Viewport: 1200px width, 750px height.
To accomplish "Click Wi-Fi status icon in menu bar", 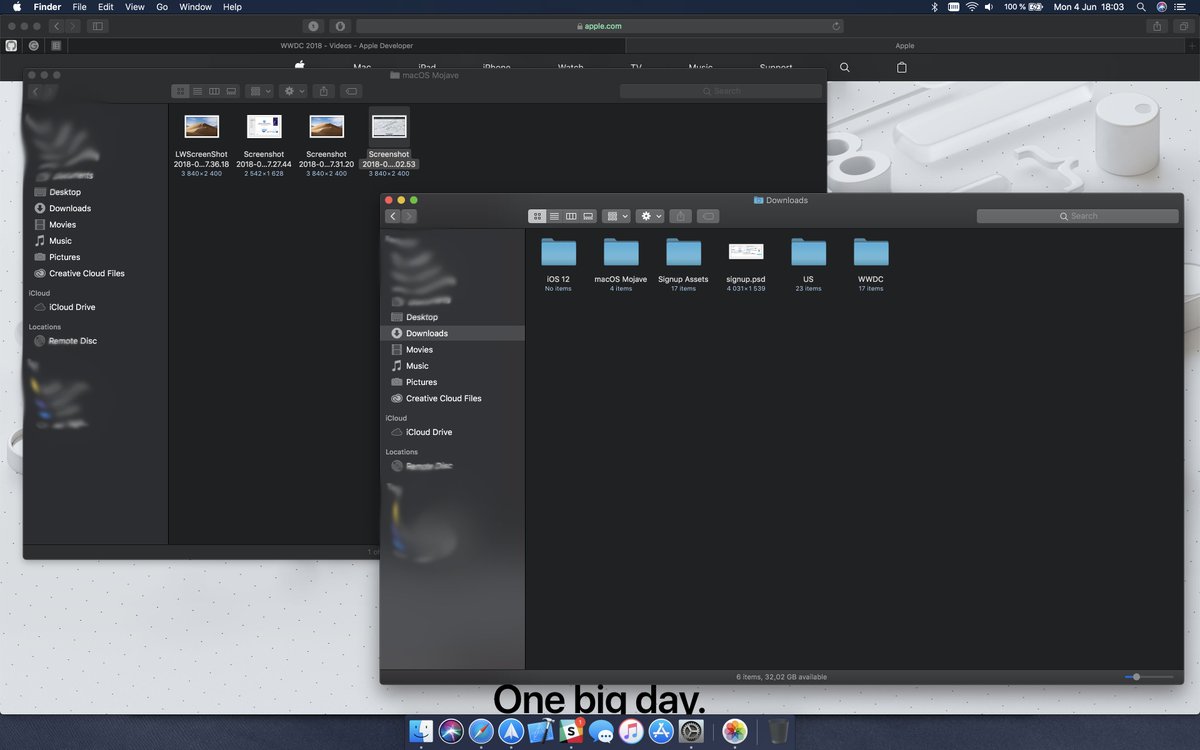I will (x=970, y=7).
